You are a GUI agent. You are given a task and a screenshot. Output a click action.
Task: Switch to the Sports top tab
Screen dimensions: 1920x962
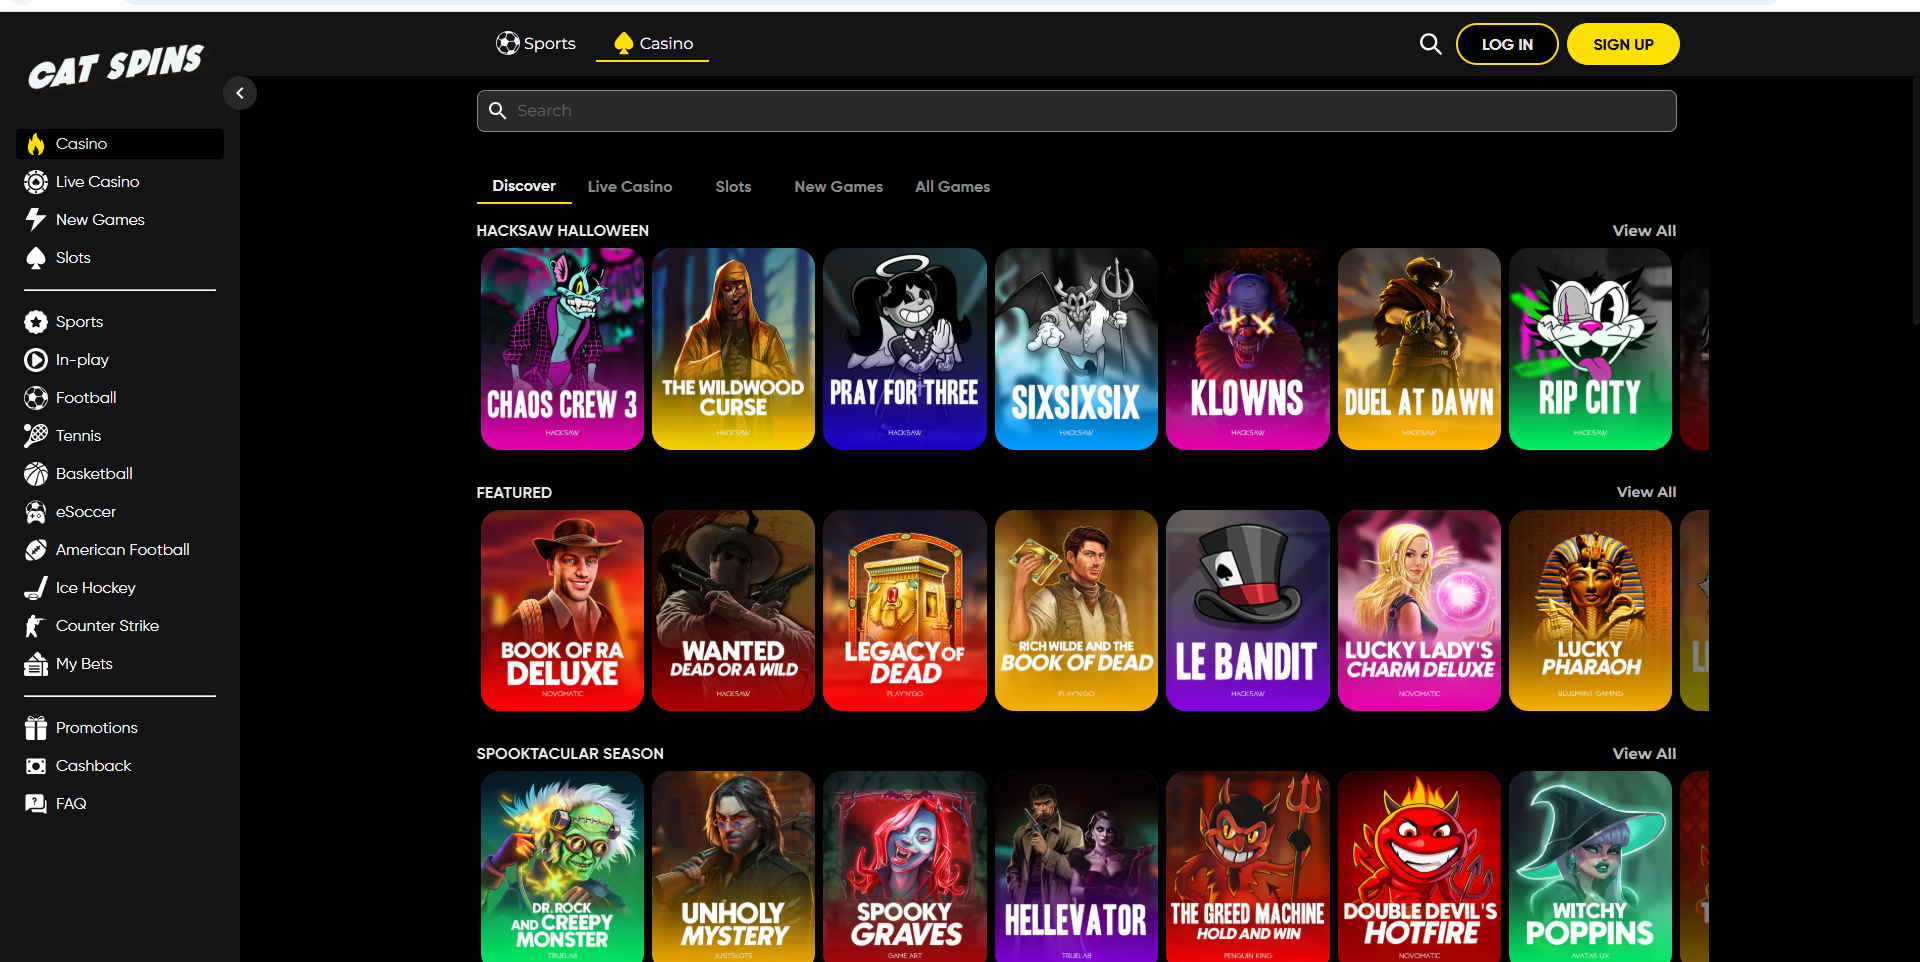coord(536,44)
